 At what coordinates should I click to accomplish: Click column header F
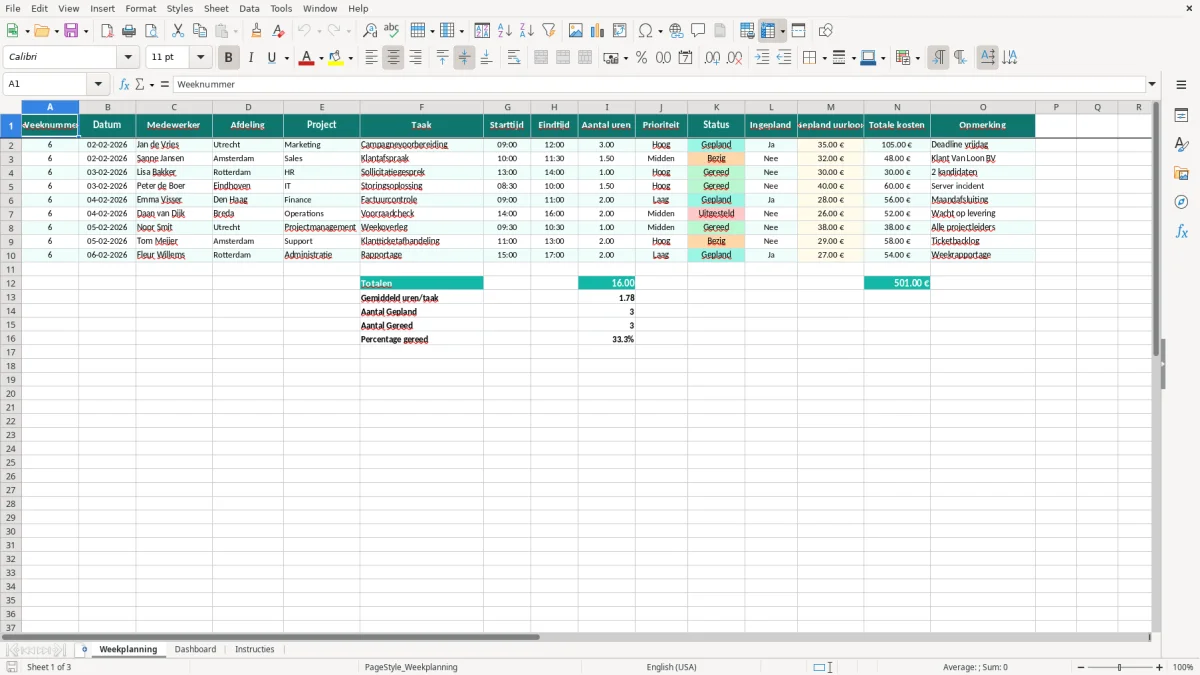pyautogui.click(x=421, y=107)
